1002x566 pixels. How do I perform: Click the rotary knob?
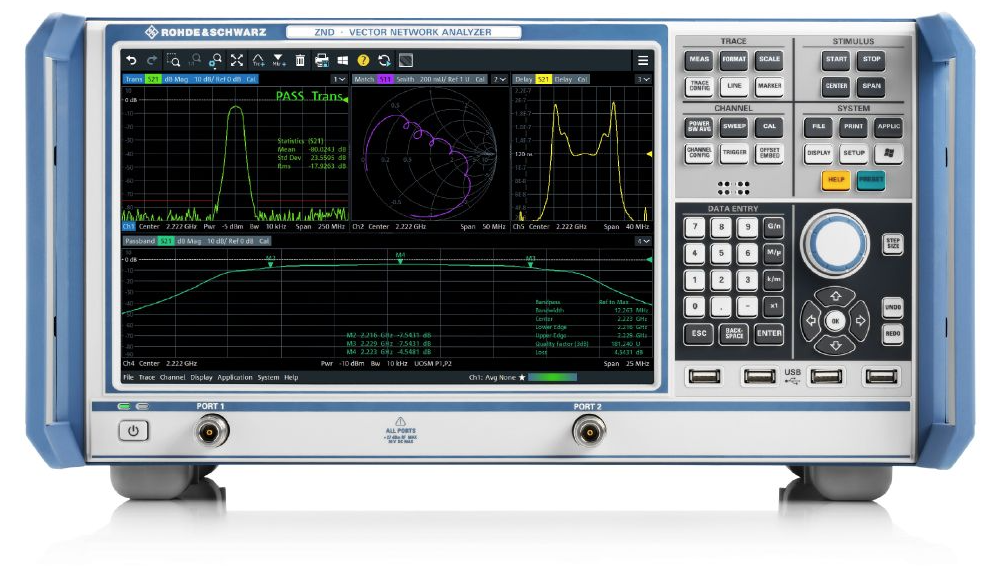point(835,243)
